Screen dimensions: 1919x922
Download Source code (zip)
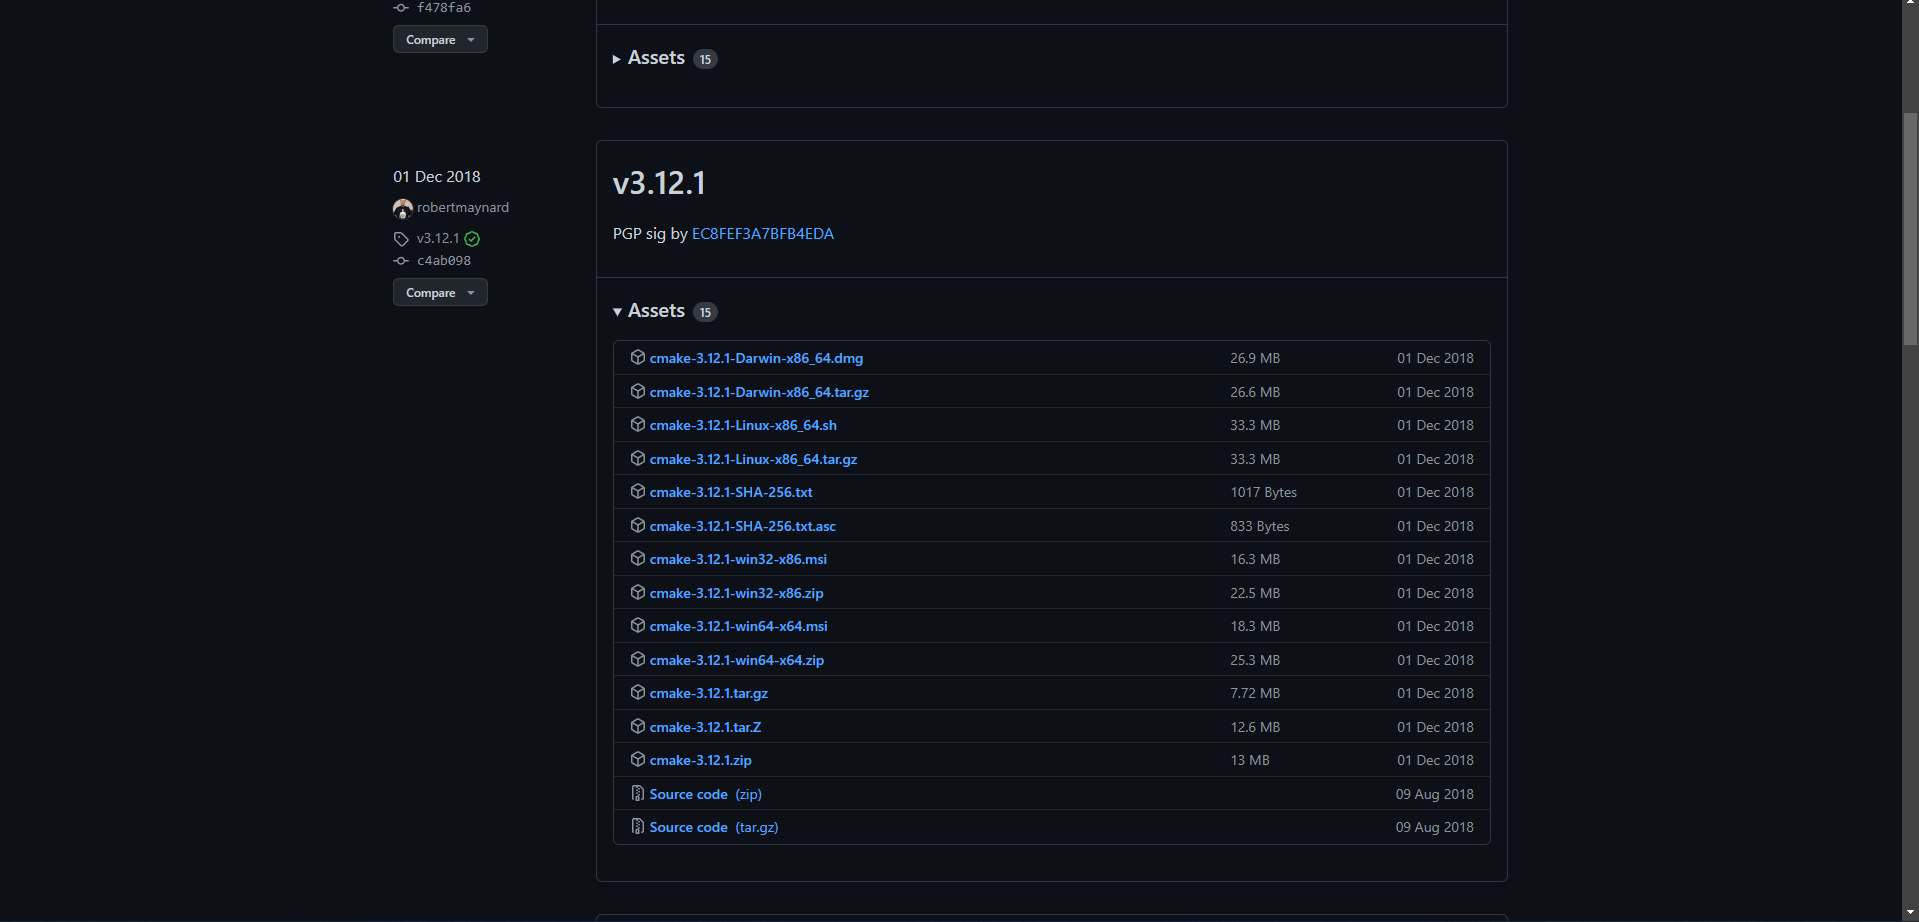tap(706, 794)
